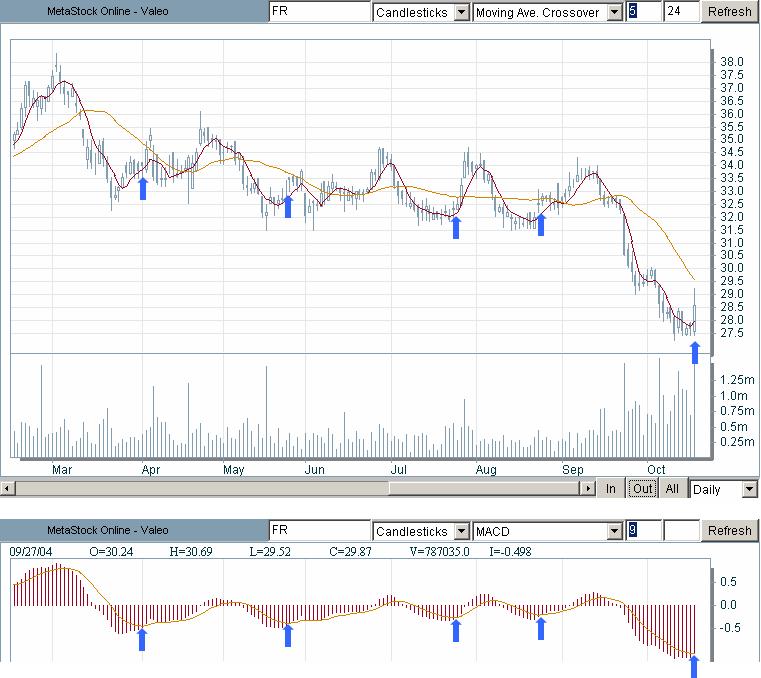761x678 pixels.
Task: Toggle the Out zoom button
Action: click(x=642, y=489)
